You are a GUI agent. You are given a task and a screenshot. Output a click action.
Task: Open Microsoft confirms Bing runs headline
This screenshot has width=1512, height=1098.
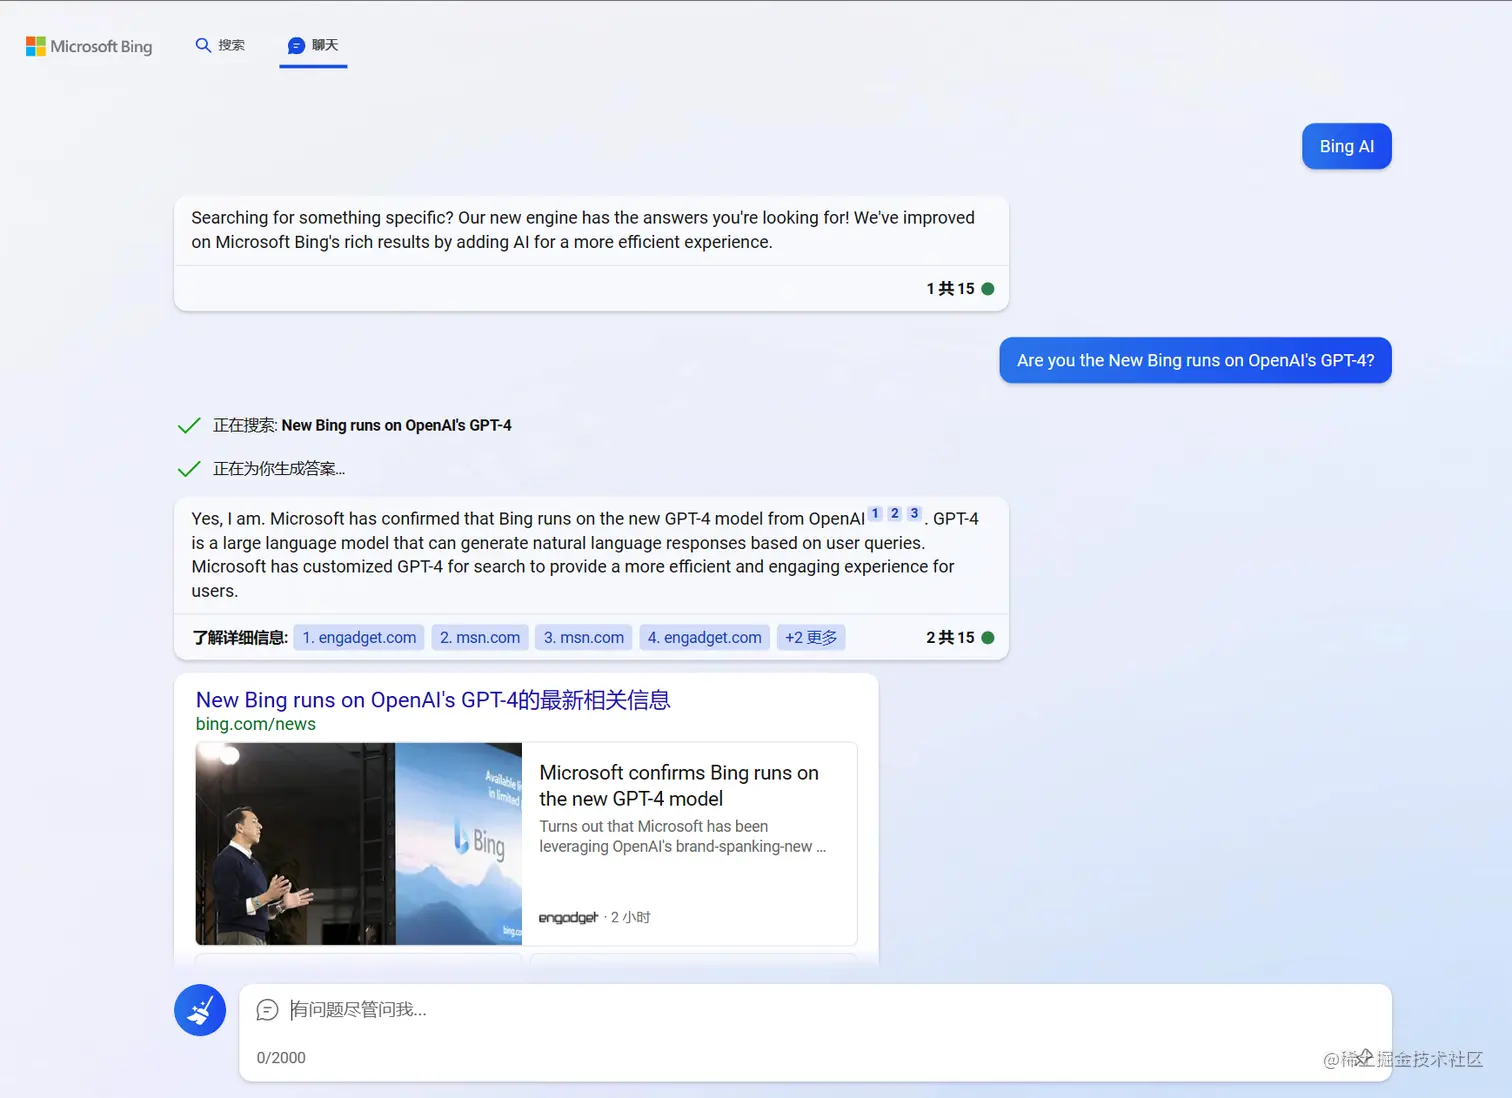679,786
